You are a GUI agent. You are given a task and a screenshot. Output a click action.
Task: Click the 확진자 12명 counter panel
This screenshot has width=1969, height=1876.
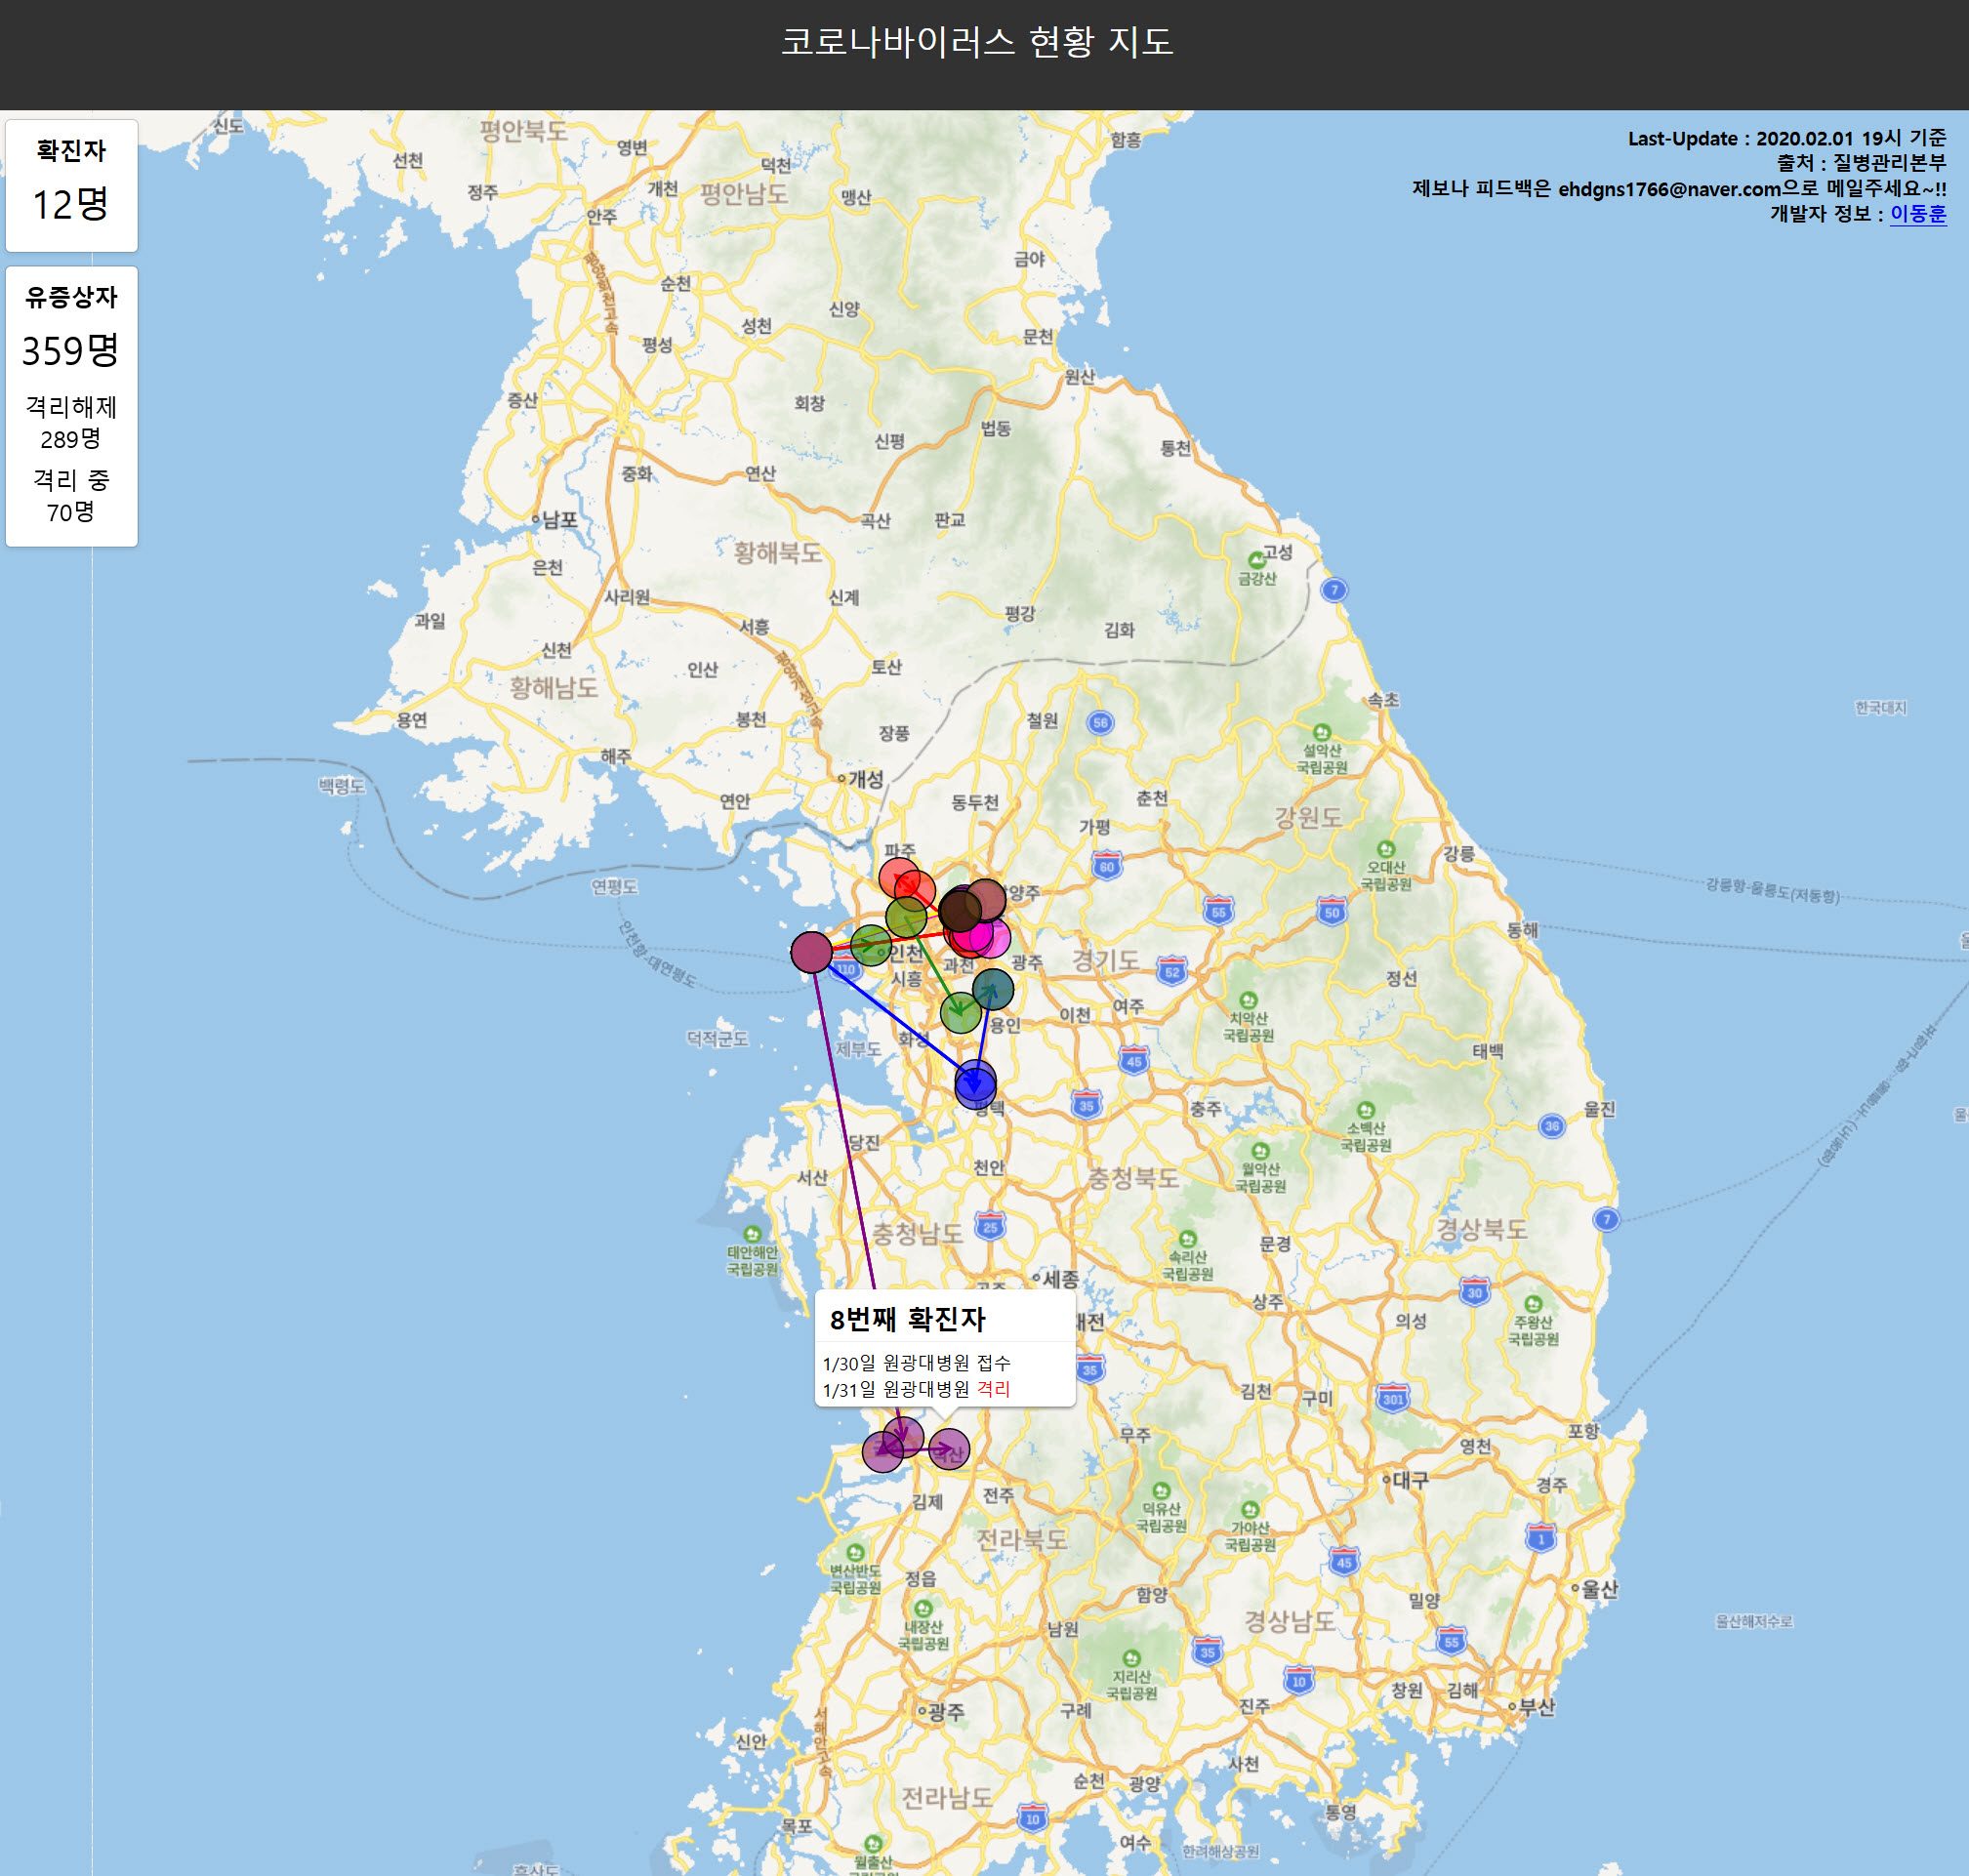tap(71, 185)
